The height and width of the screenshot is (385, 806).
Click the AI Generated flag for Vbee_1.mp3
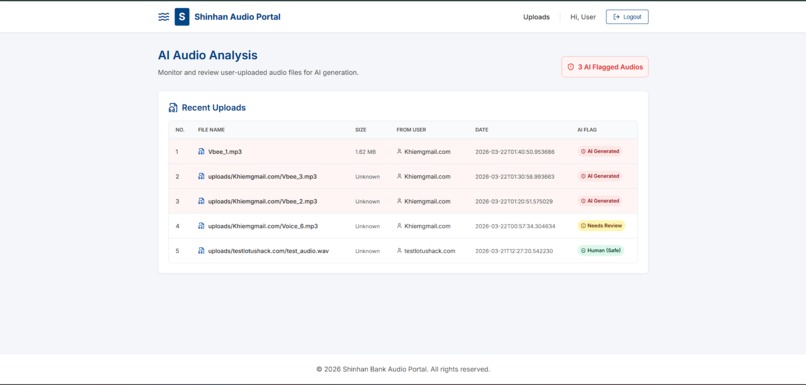600,152
